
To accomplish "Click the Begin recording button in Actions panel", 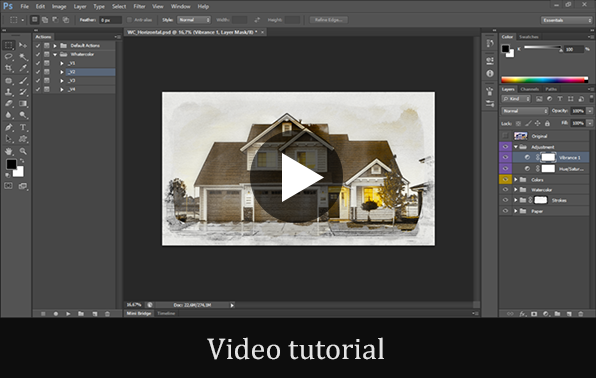I will [x=56, y=314].
